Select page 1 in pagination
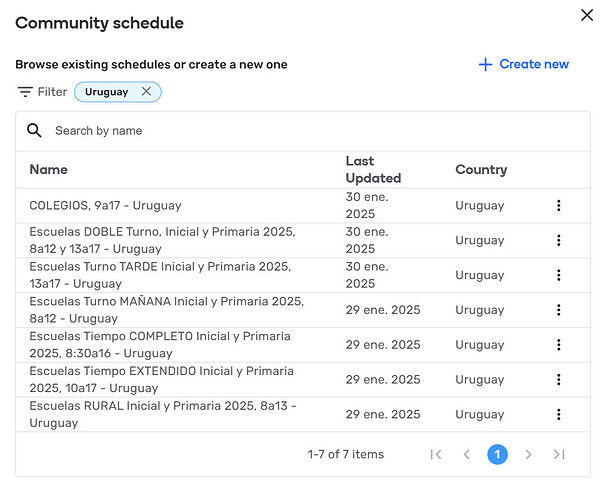 tap(497, 454)
